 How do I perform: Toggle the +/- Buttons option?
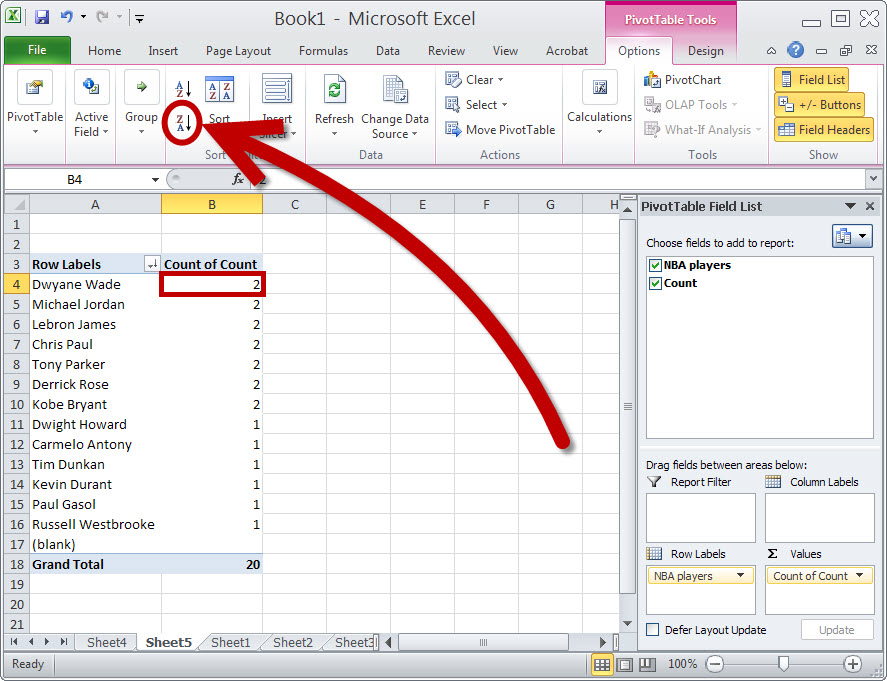pos(820,105)
